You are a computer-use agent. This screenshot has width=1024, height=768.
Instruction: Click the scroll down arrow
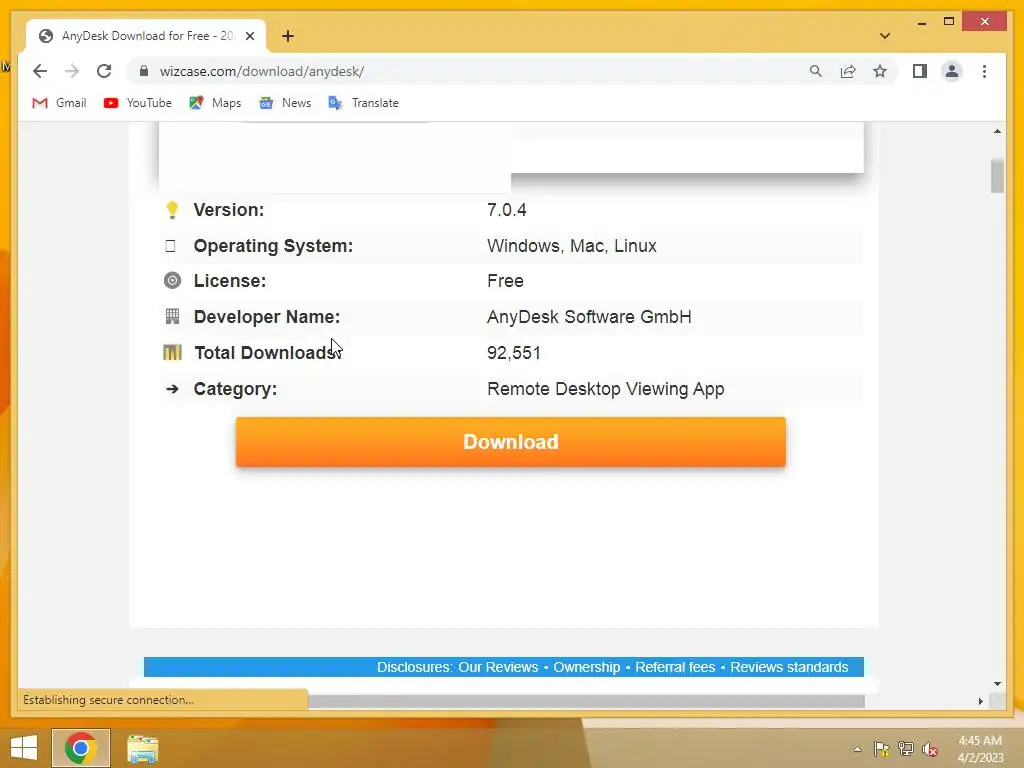pyautogui.click(x=997, y=684)
